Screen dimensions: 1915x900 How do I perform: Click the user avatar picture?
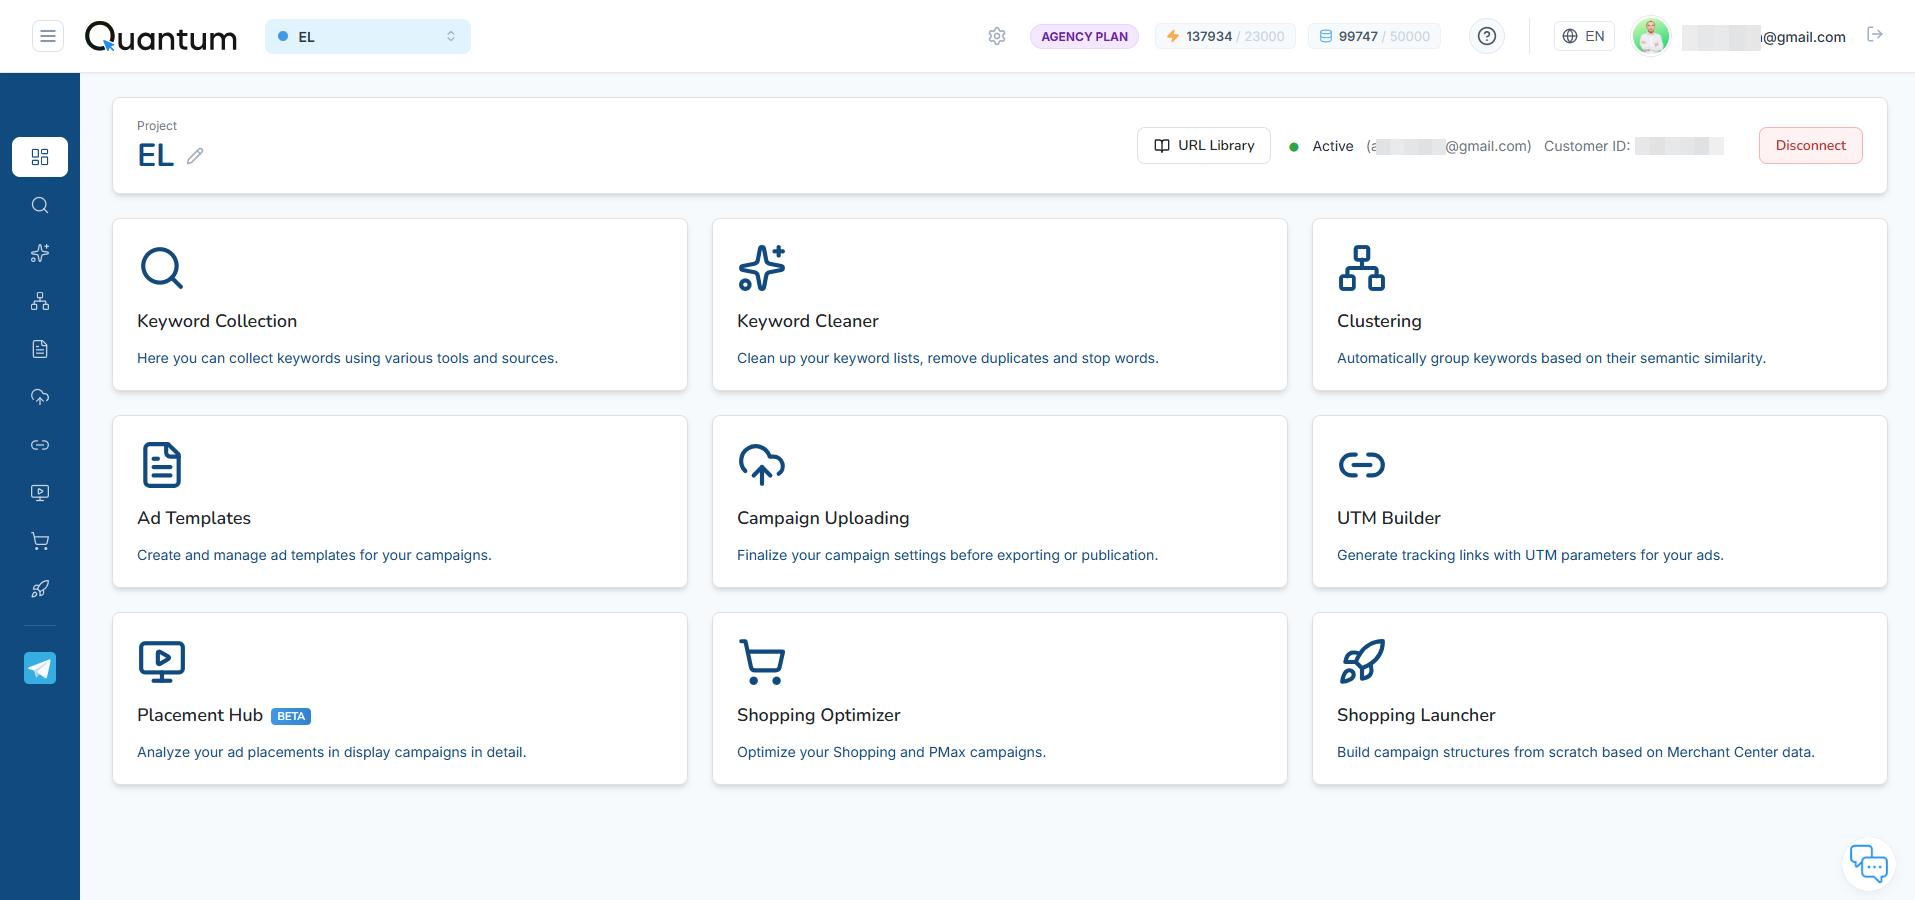(1651, 36)
